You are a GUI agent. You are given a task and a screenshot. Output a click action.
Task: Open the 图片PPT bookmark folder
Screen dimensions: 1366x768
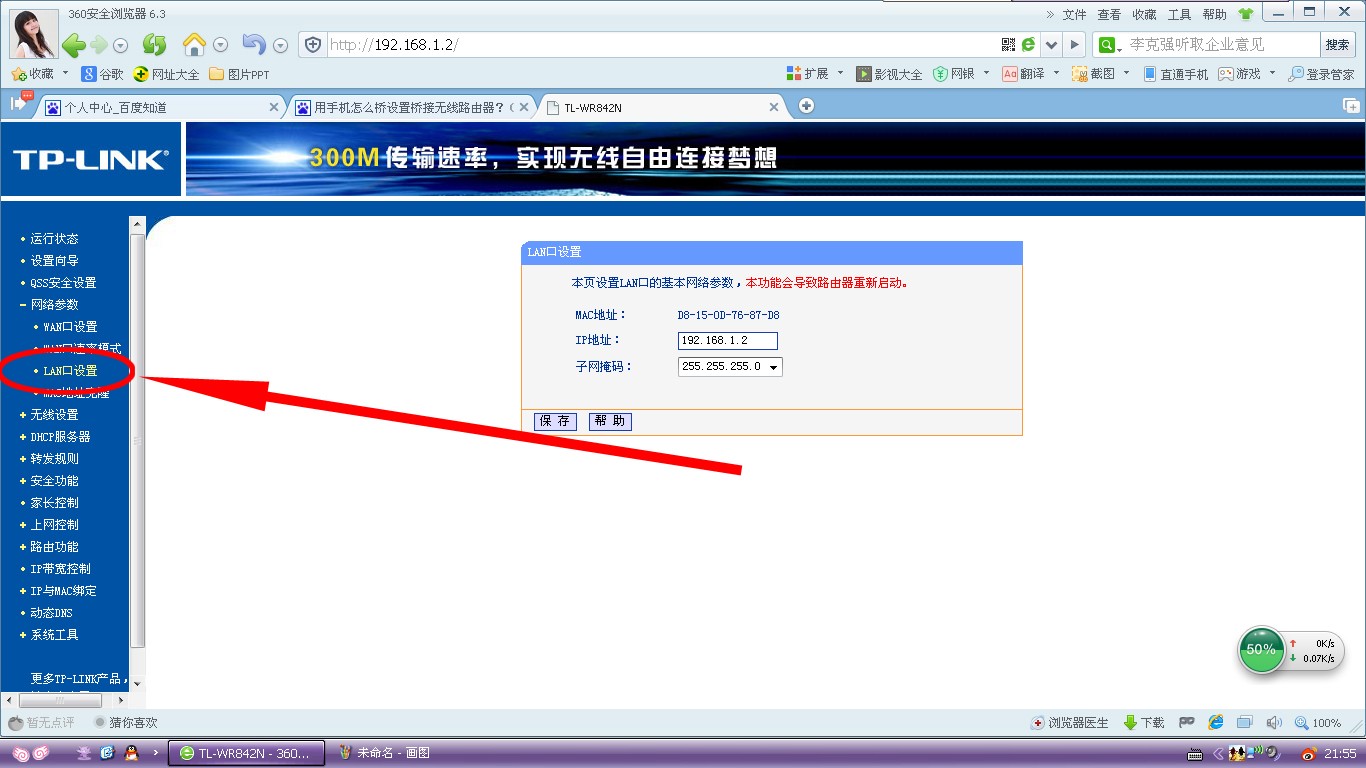click(x=239, y=74)
